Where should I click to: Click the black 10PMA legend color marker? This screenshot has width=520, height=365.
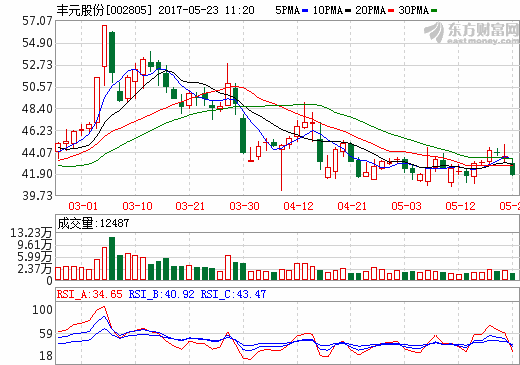348,11
